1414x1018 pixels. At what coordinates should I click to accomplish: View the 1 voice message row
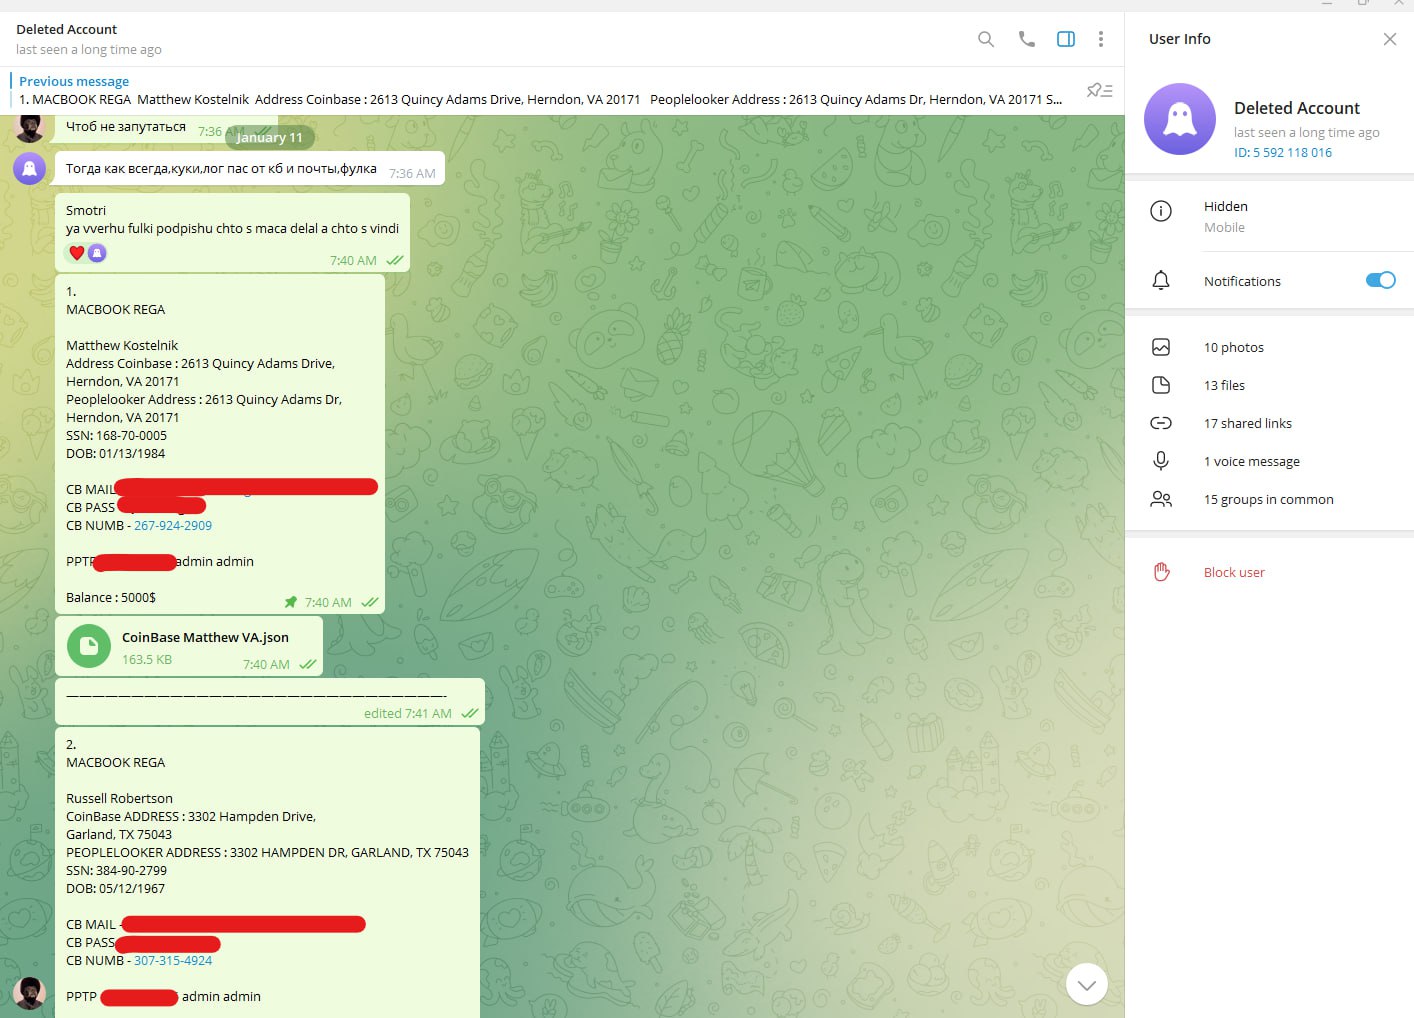[1270, 461]
